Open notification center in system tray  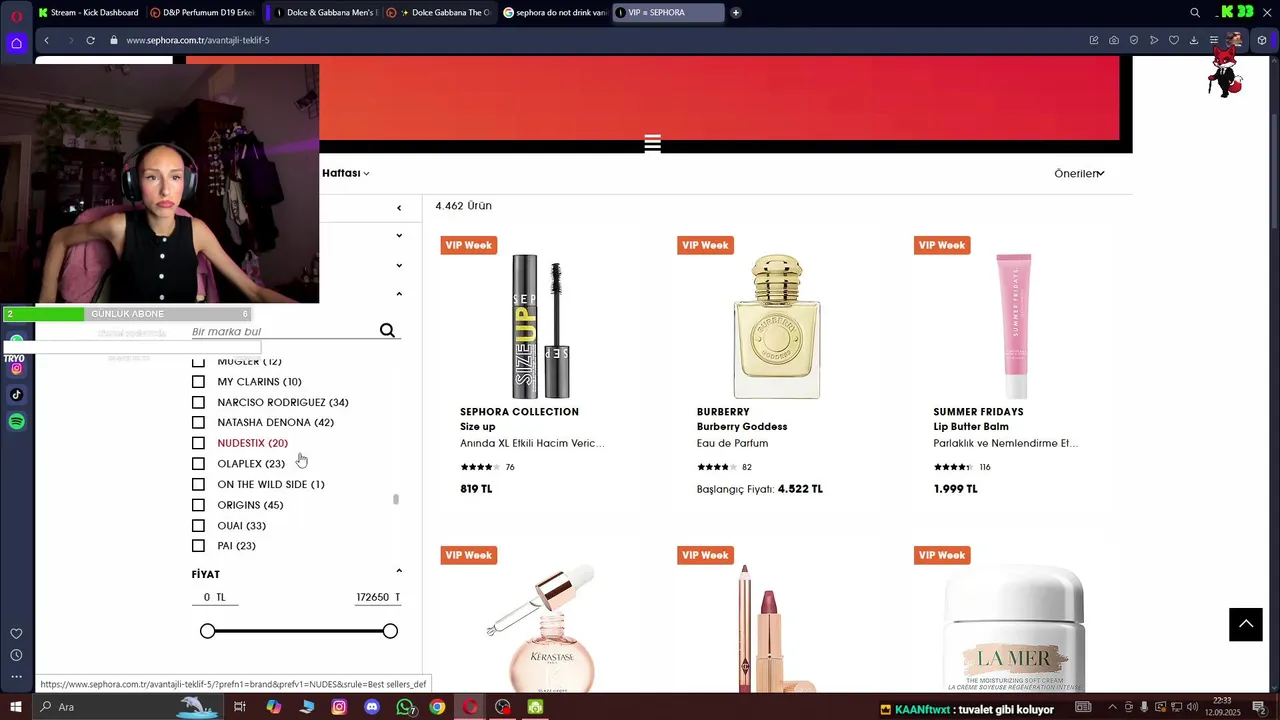tap(1260, 707)
